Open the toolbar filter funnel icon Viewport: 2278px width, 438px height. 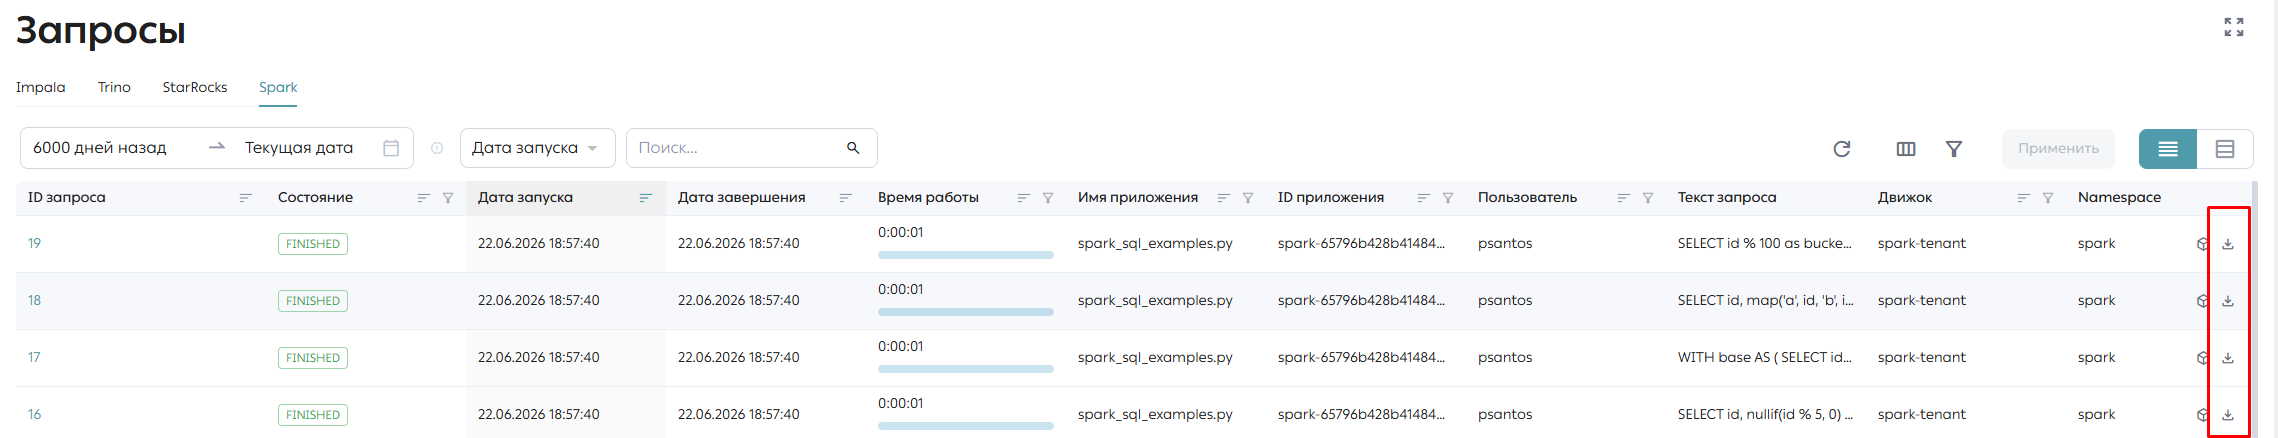coord(1953,149)
